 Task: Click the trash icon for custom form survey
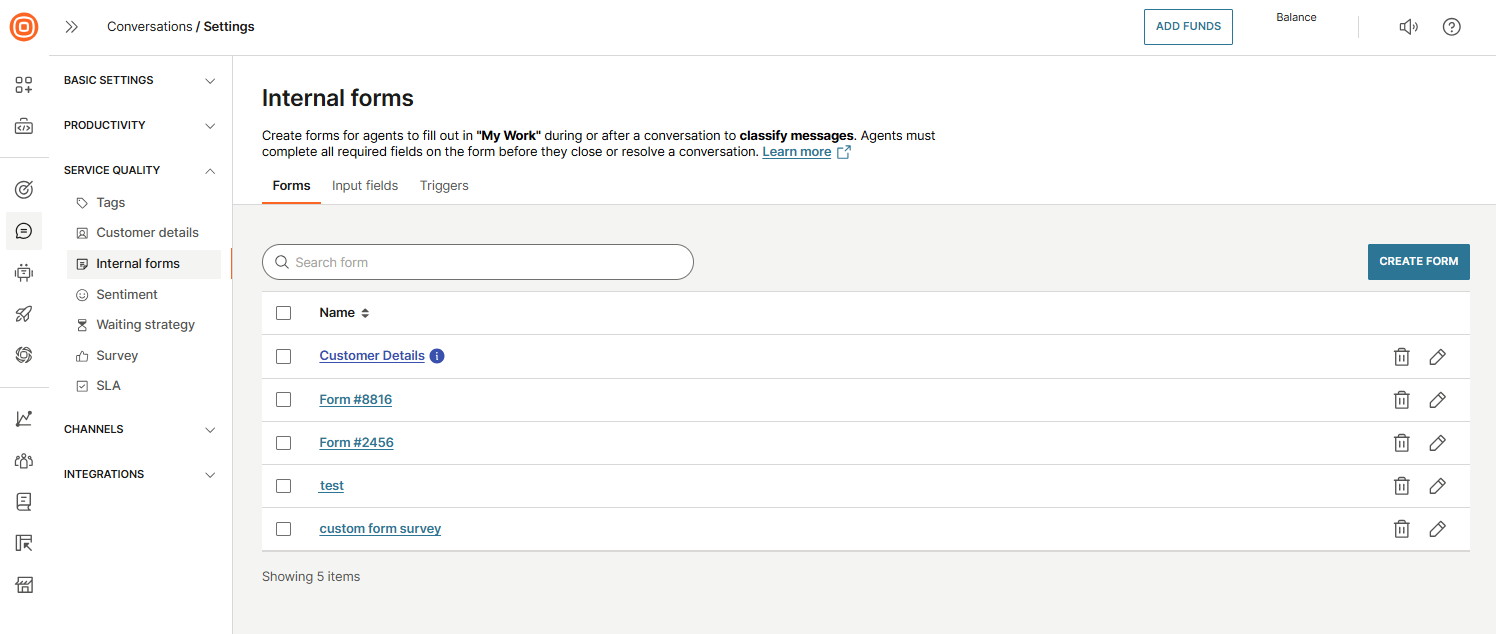point(1401,529)
